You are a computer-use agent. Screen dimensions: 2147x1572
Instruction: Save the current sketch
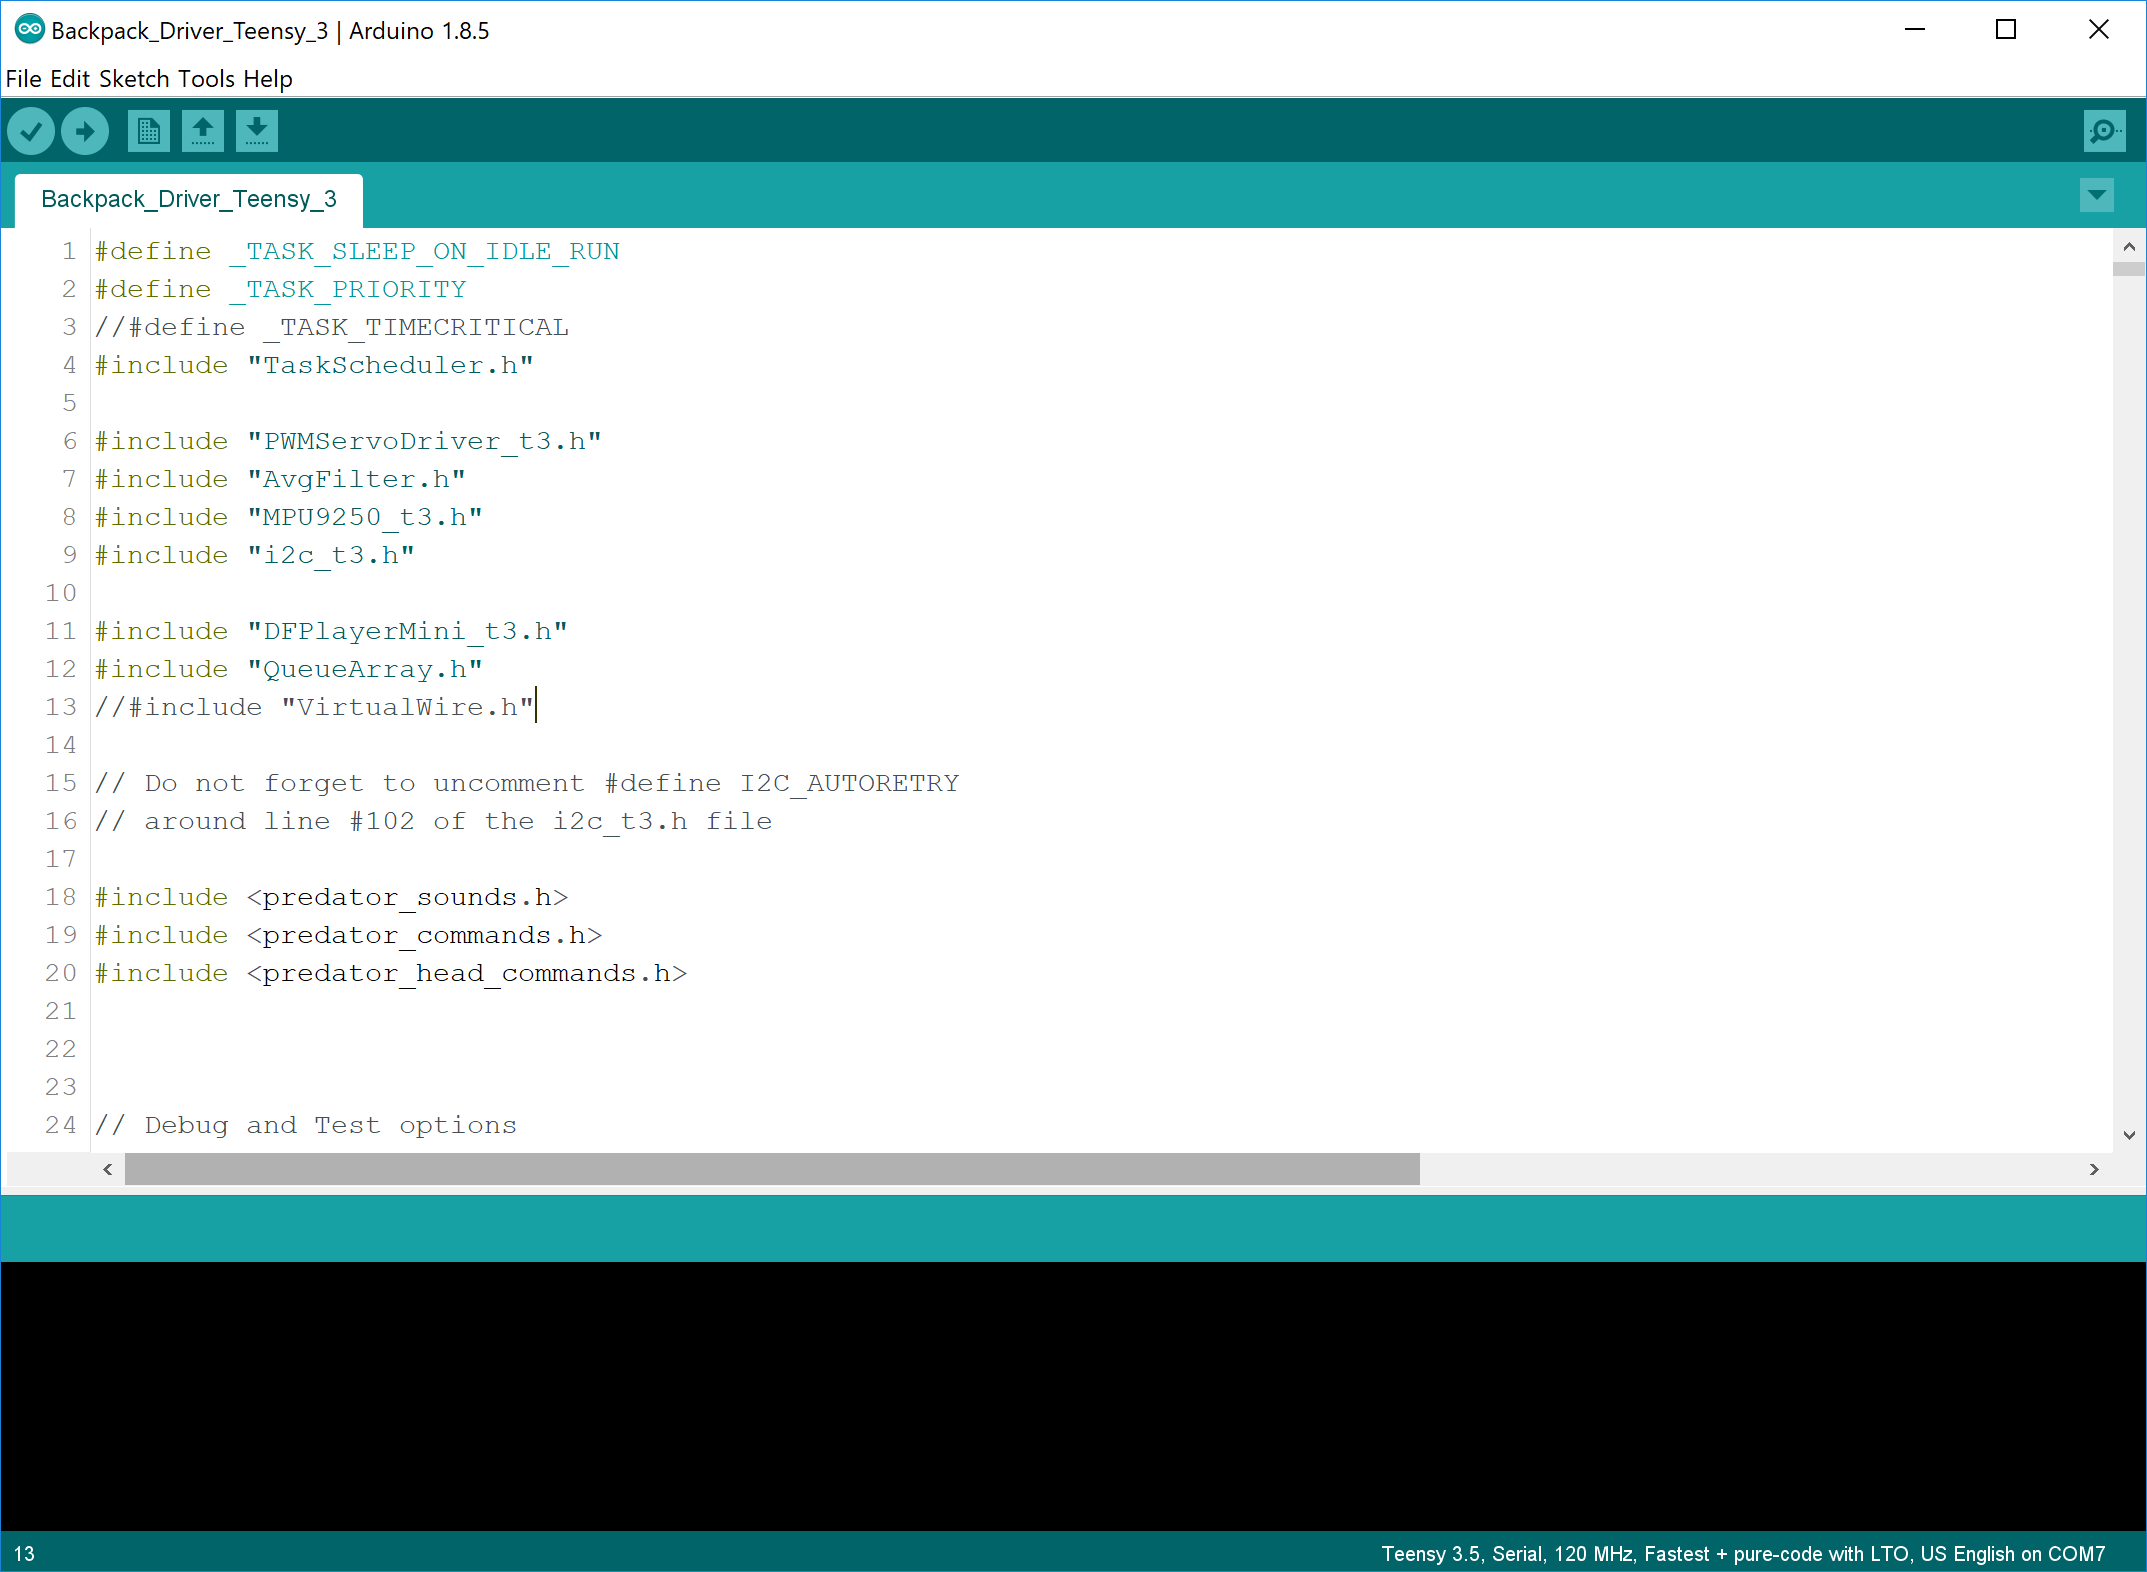pos(256,131)
